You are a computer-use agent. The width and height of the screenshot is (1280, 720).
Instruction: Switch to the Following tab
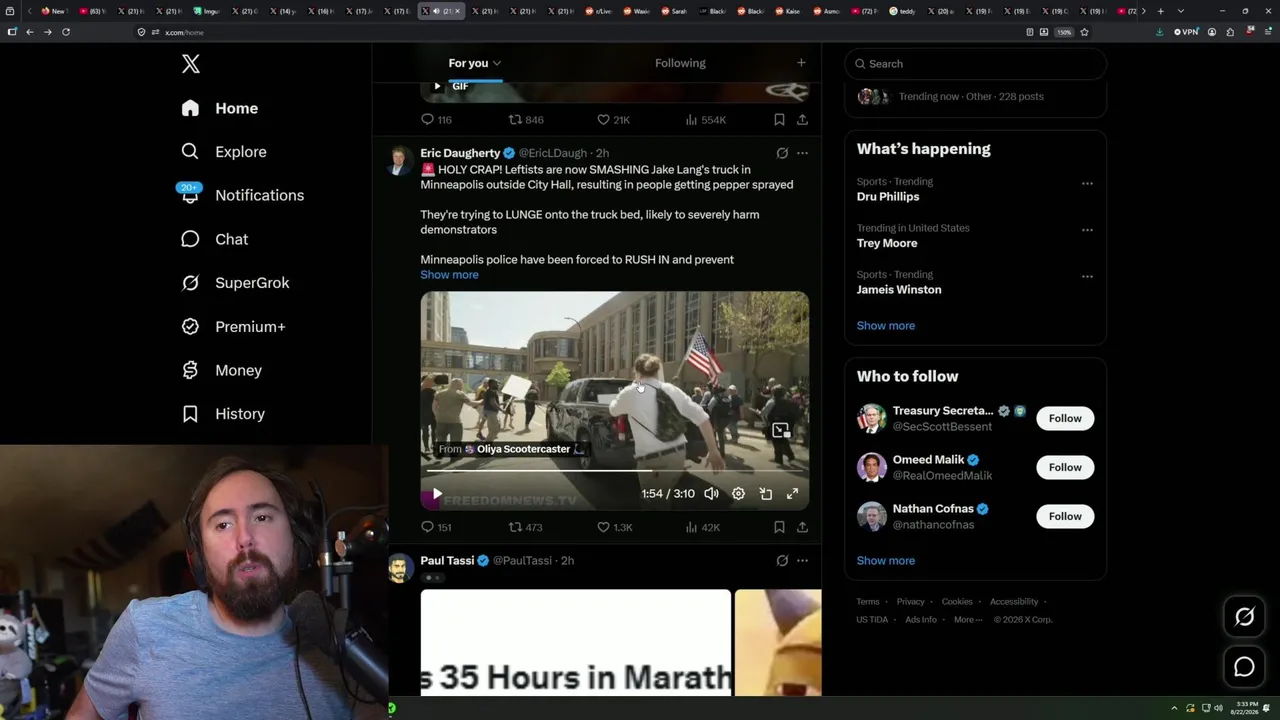coord(680,63)
